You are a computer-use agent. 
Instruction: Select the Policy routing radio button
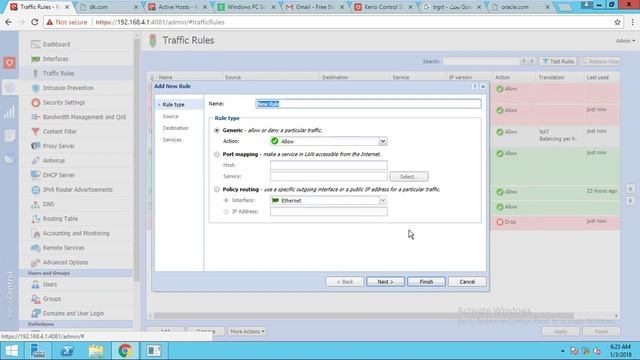tap(217, 189)
